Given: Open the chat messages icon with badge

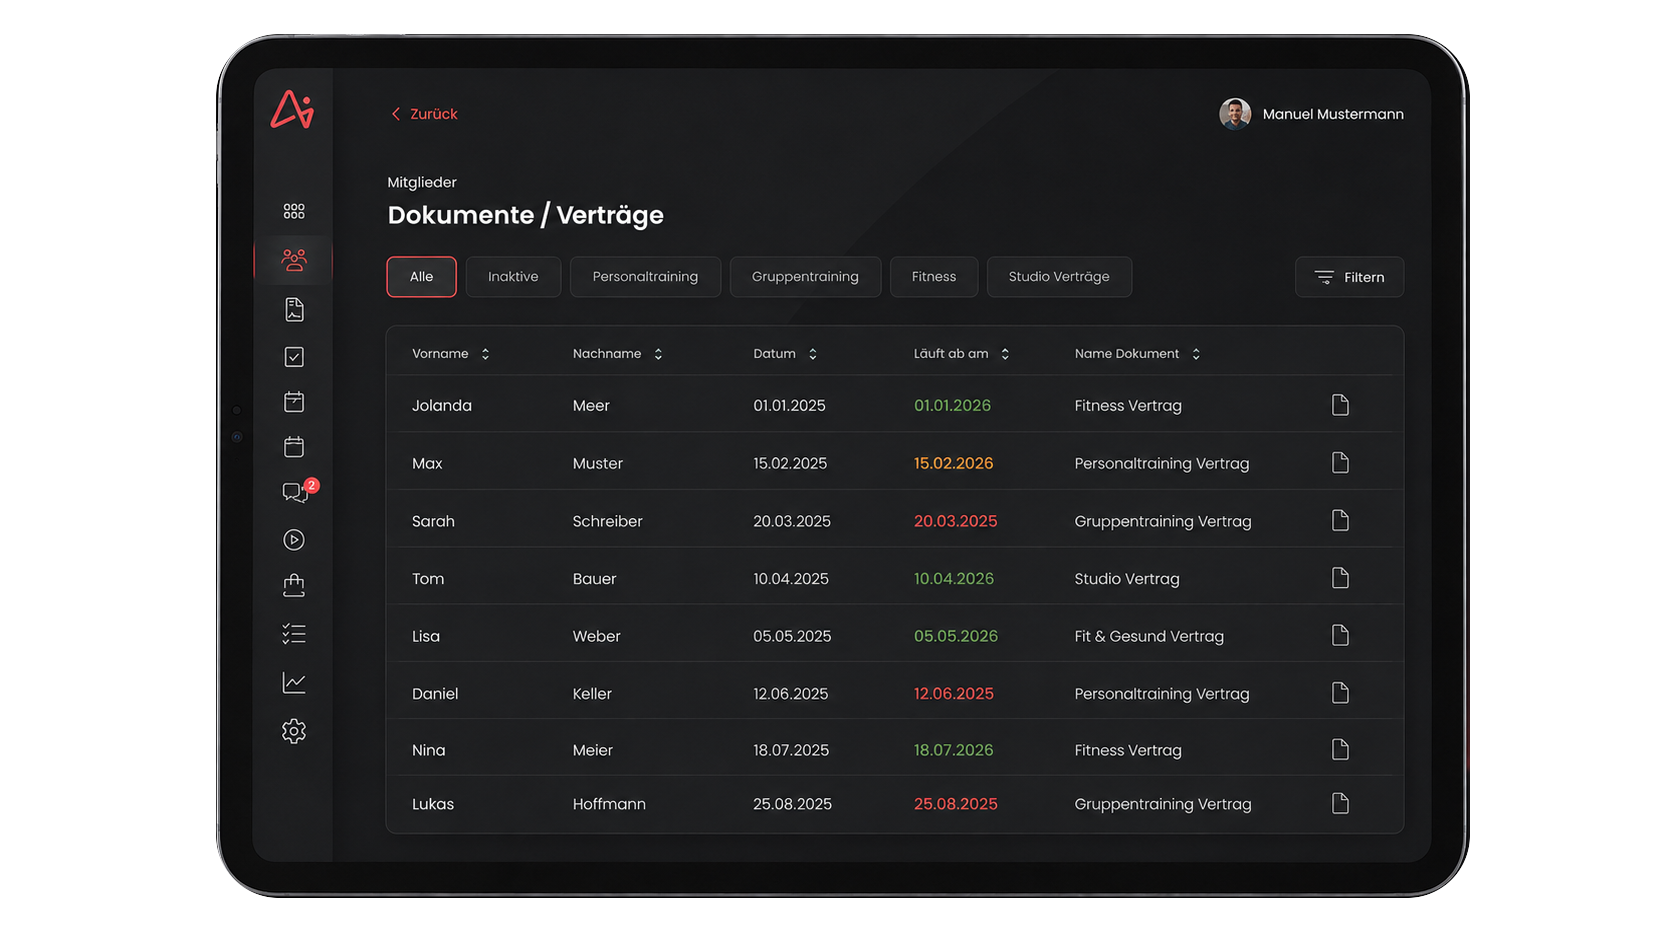Looking at the screenshot, I should (x=297, y=491).
